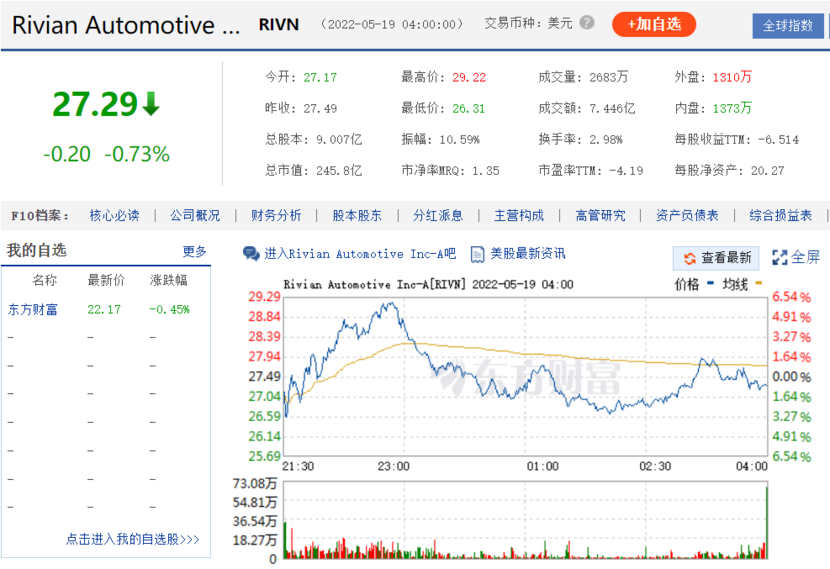
Task: Open 东方财富 stock in watchlist
Action: [x=33, y=310]
